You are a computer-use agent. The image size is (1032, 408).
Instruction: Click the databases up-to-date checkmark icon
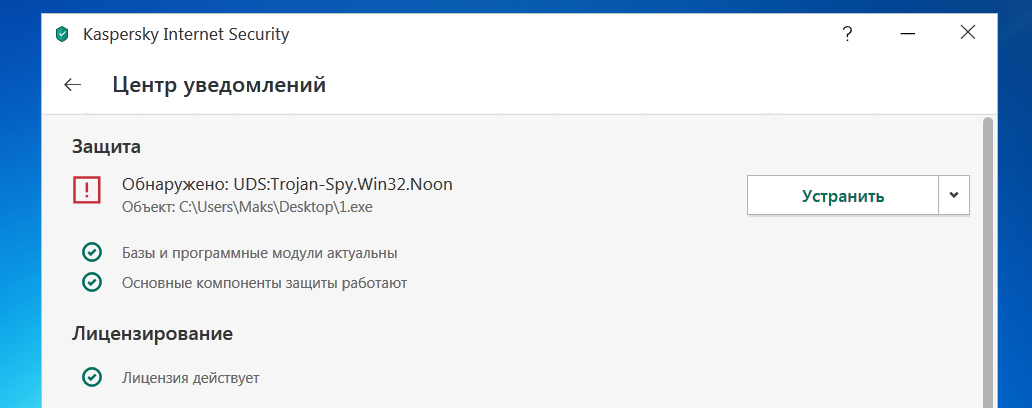[x=91, y=252]
